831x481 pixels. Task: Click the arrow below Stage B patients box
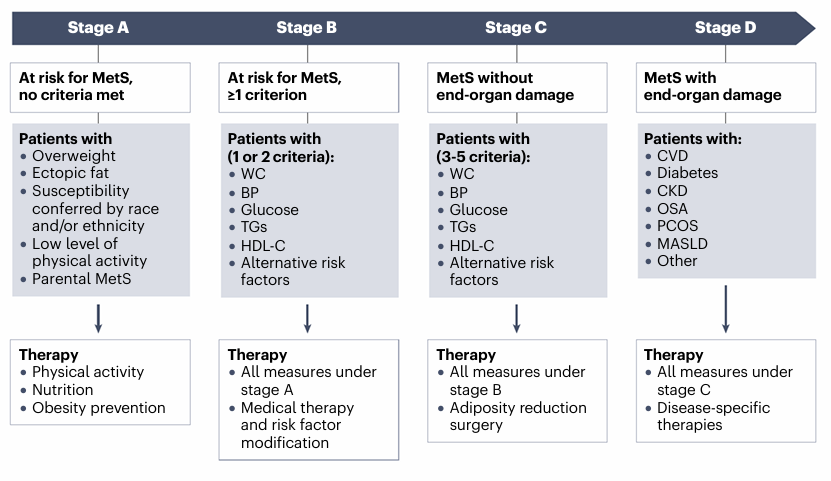[307, 317]
